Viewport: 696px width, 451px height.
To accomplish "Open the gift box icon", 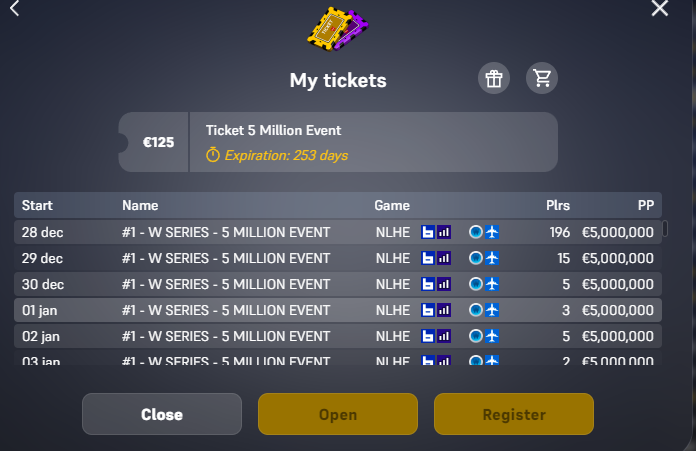I will pos(492,79).
